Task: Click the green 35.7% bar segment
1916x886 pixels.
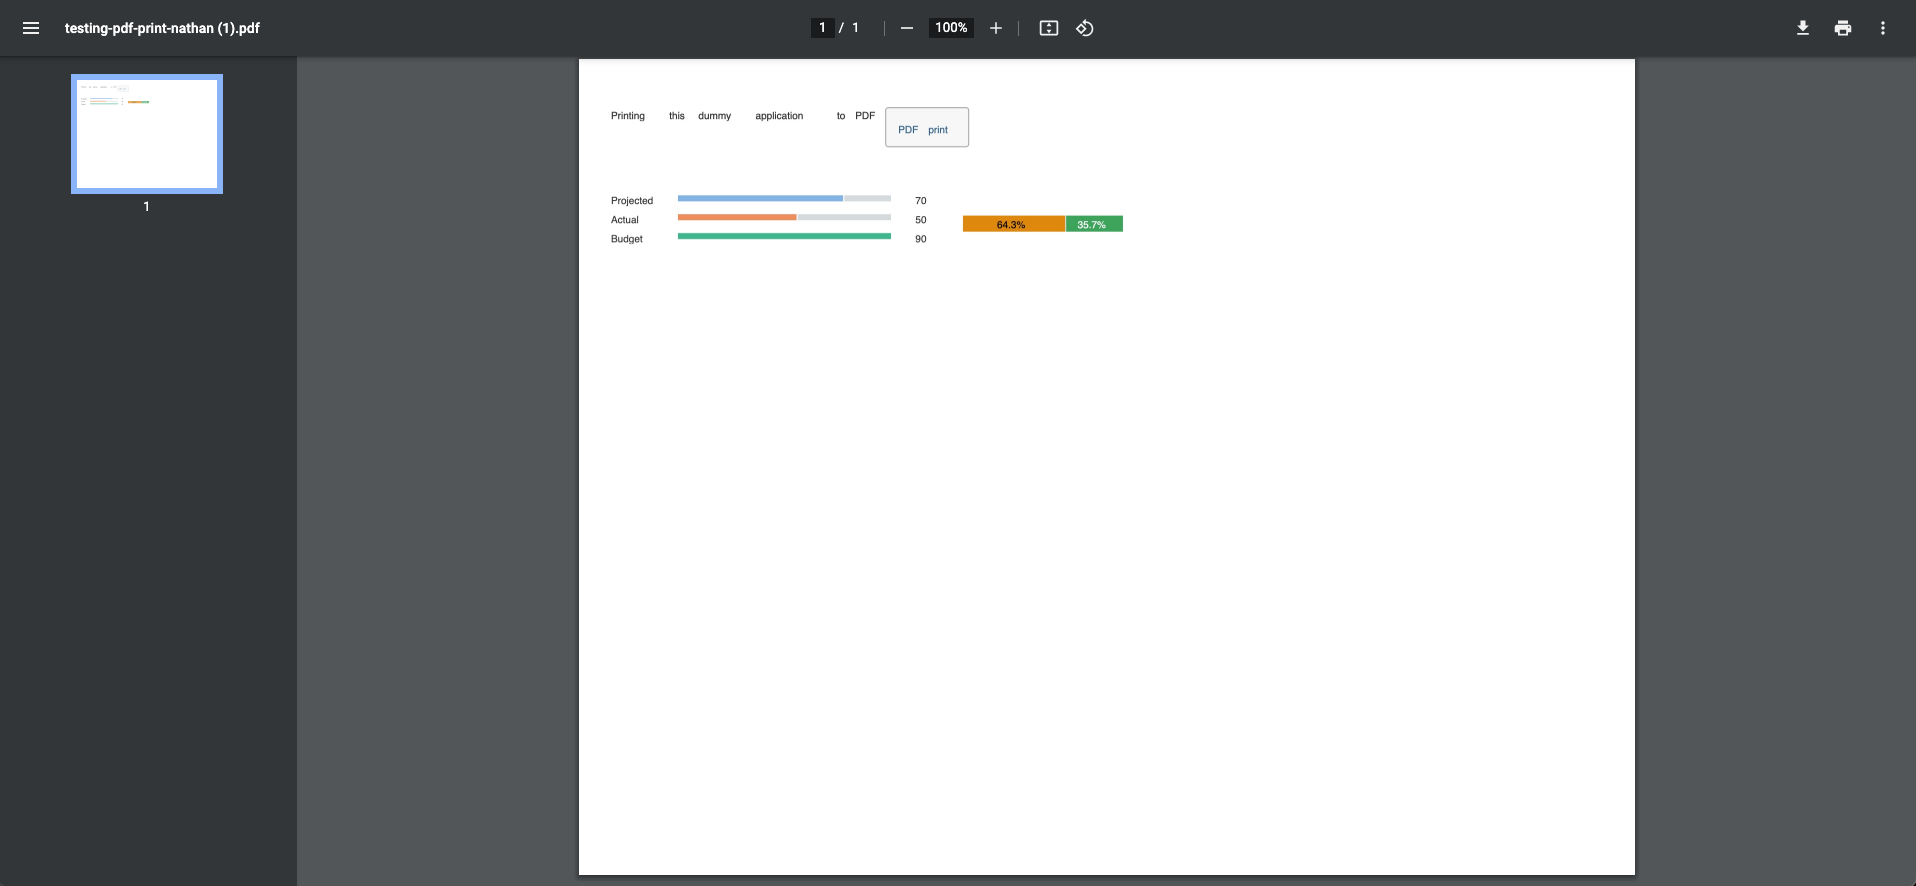Action: [x=1094, y=224]
